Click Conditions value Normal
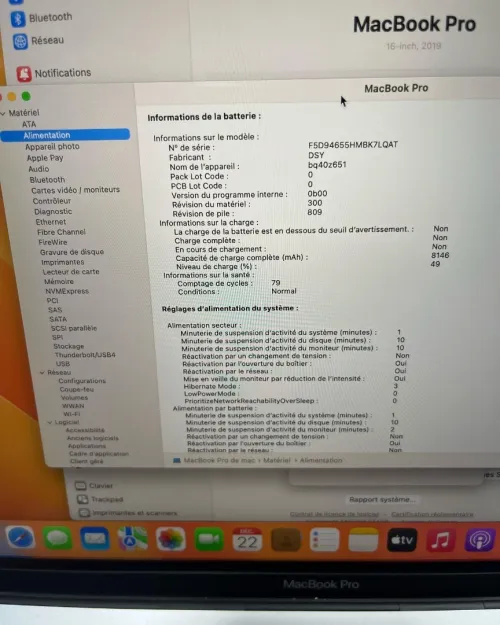 pyautogui.click(x=283, y=291)
